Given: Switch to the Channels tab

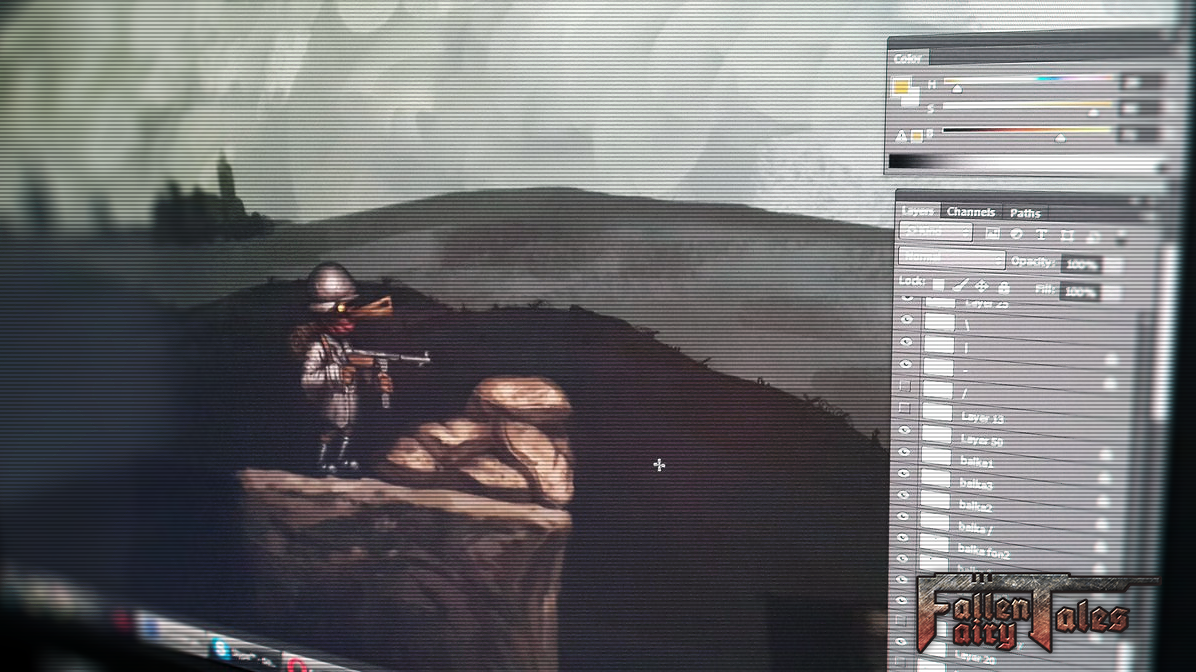Looking at the screenshot, I should click(970, 212).
